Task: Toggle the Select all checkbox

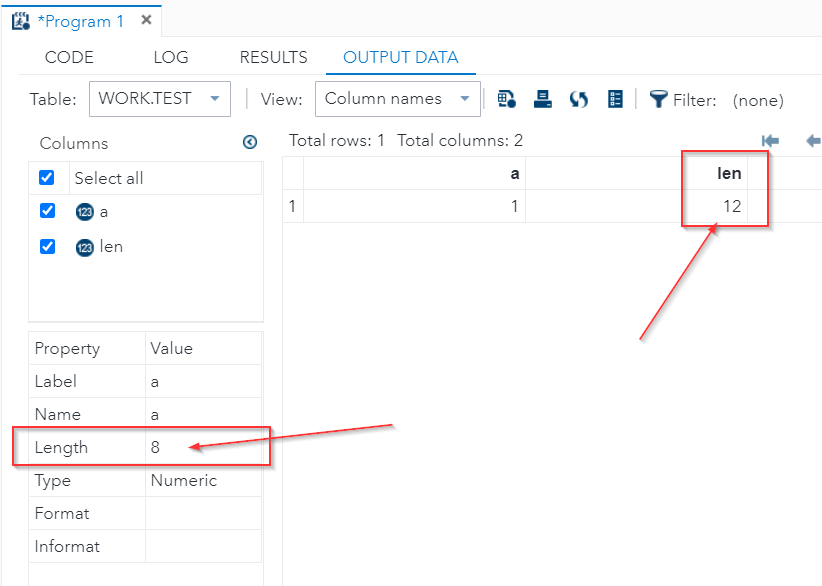Action: [46, 178]
